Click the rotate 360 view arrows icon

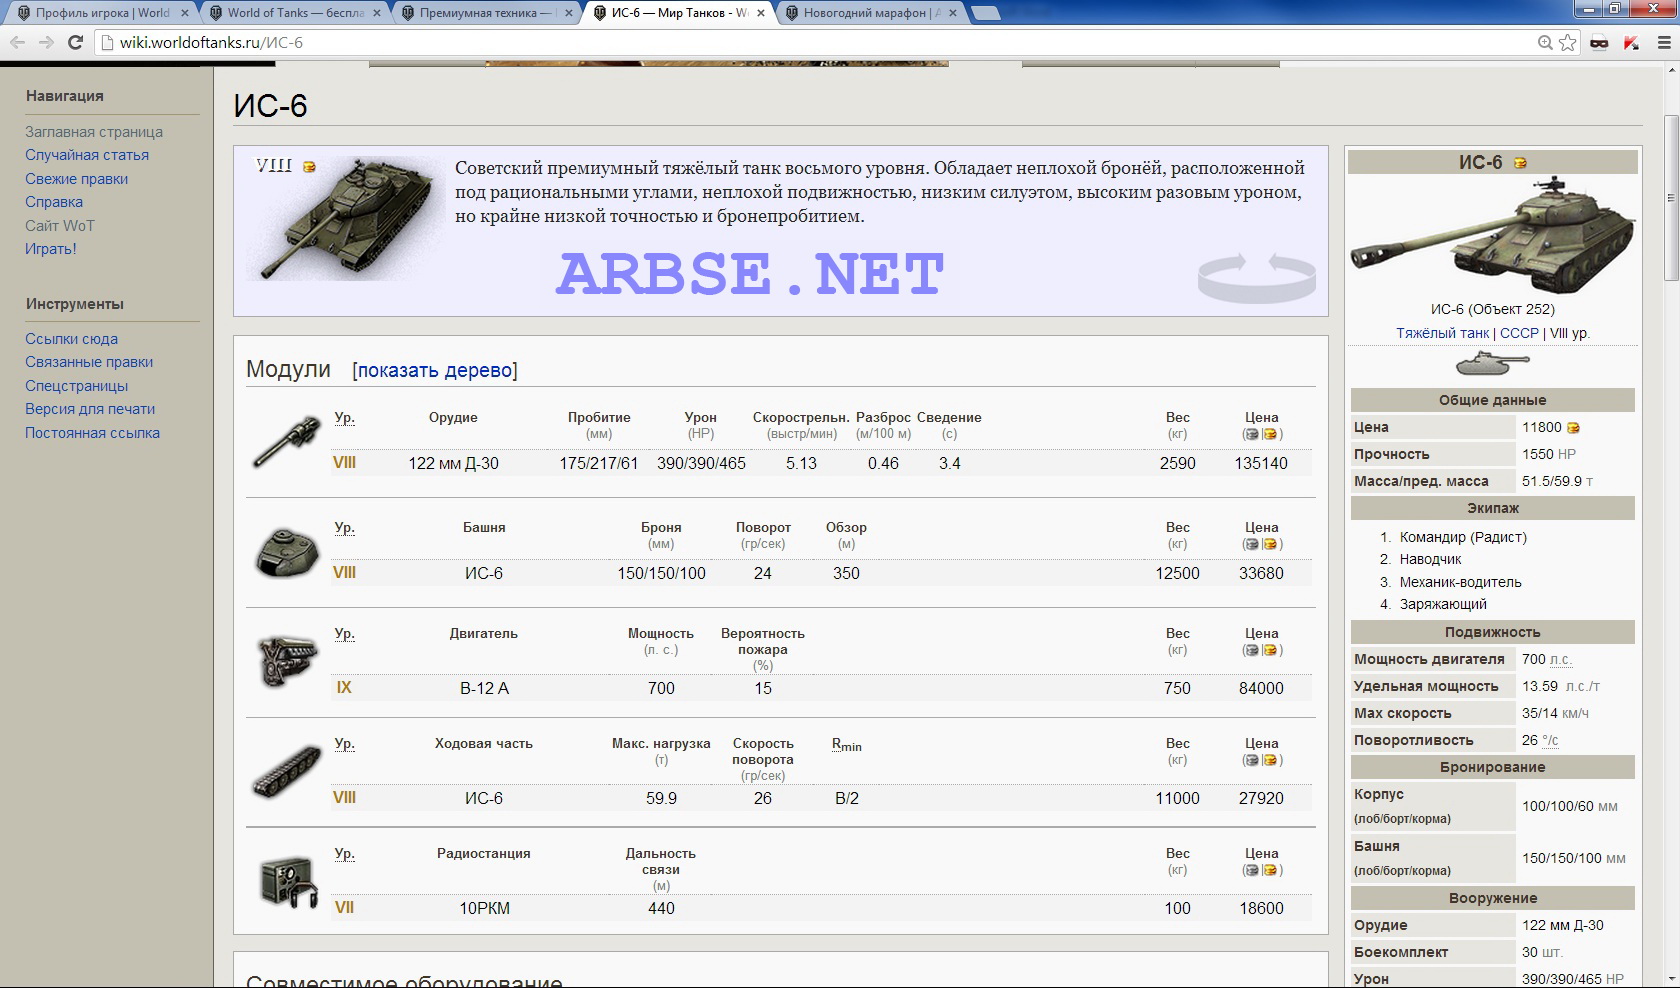[1256, 277]
